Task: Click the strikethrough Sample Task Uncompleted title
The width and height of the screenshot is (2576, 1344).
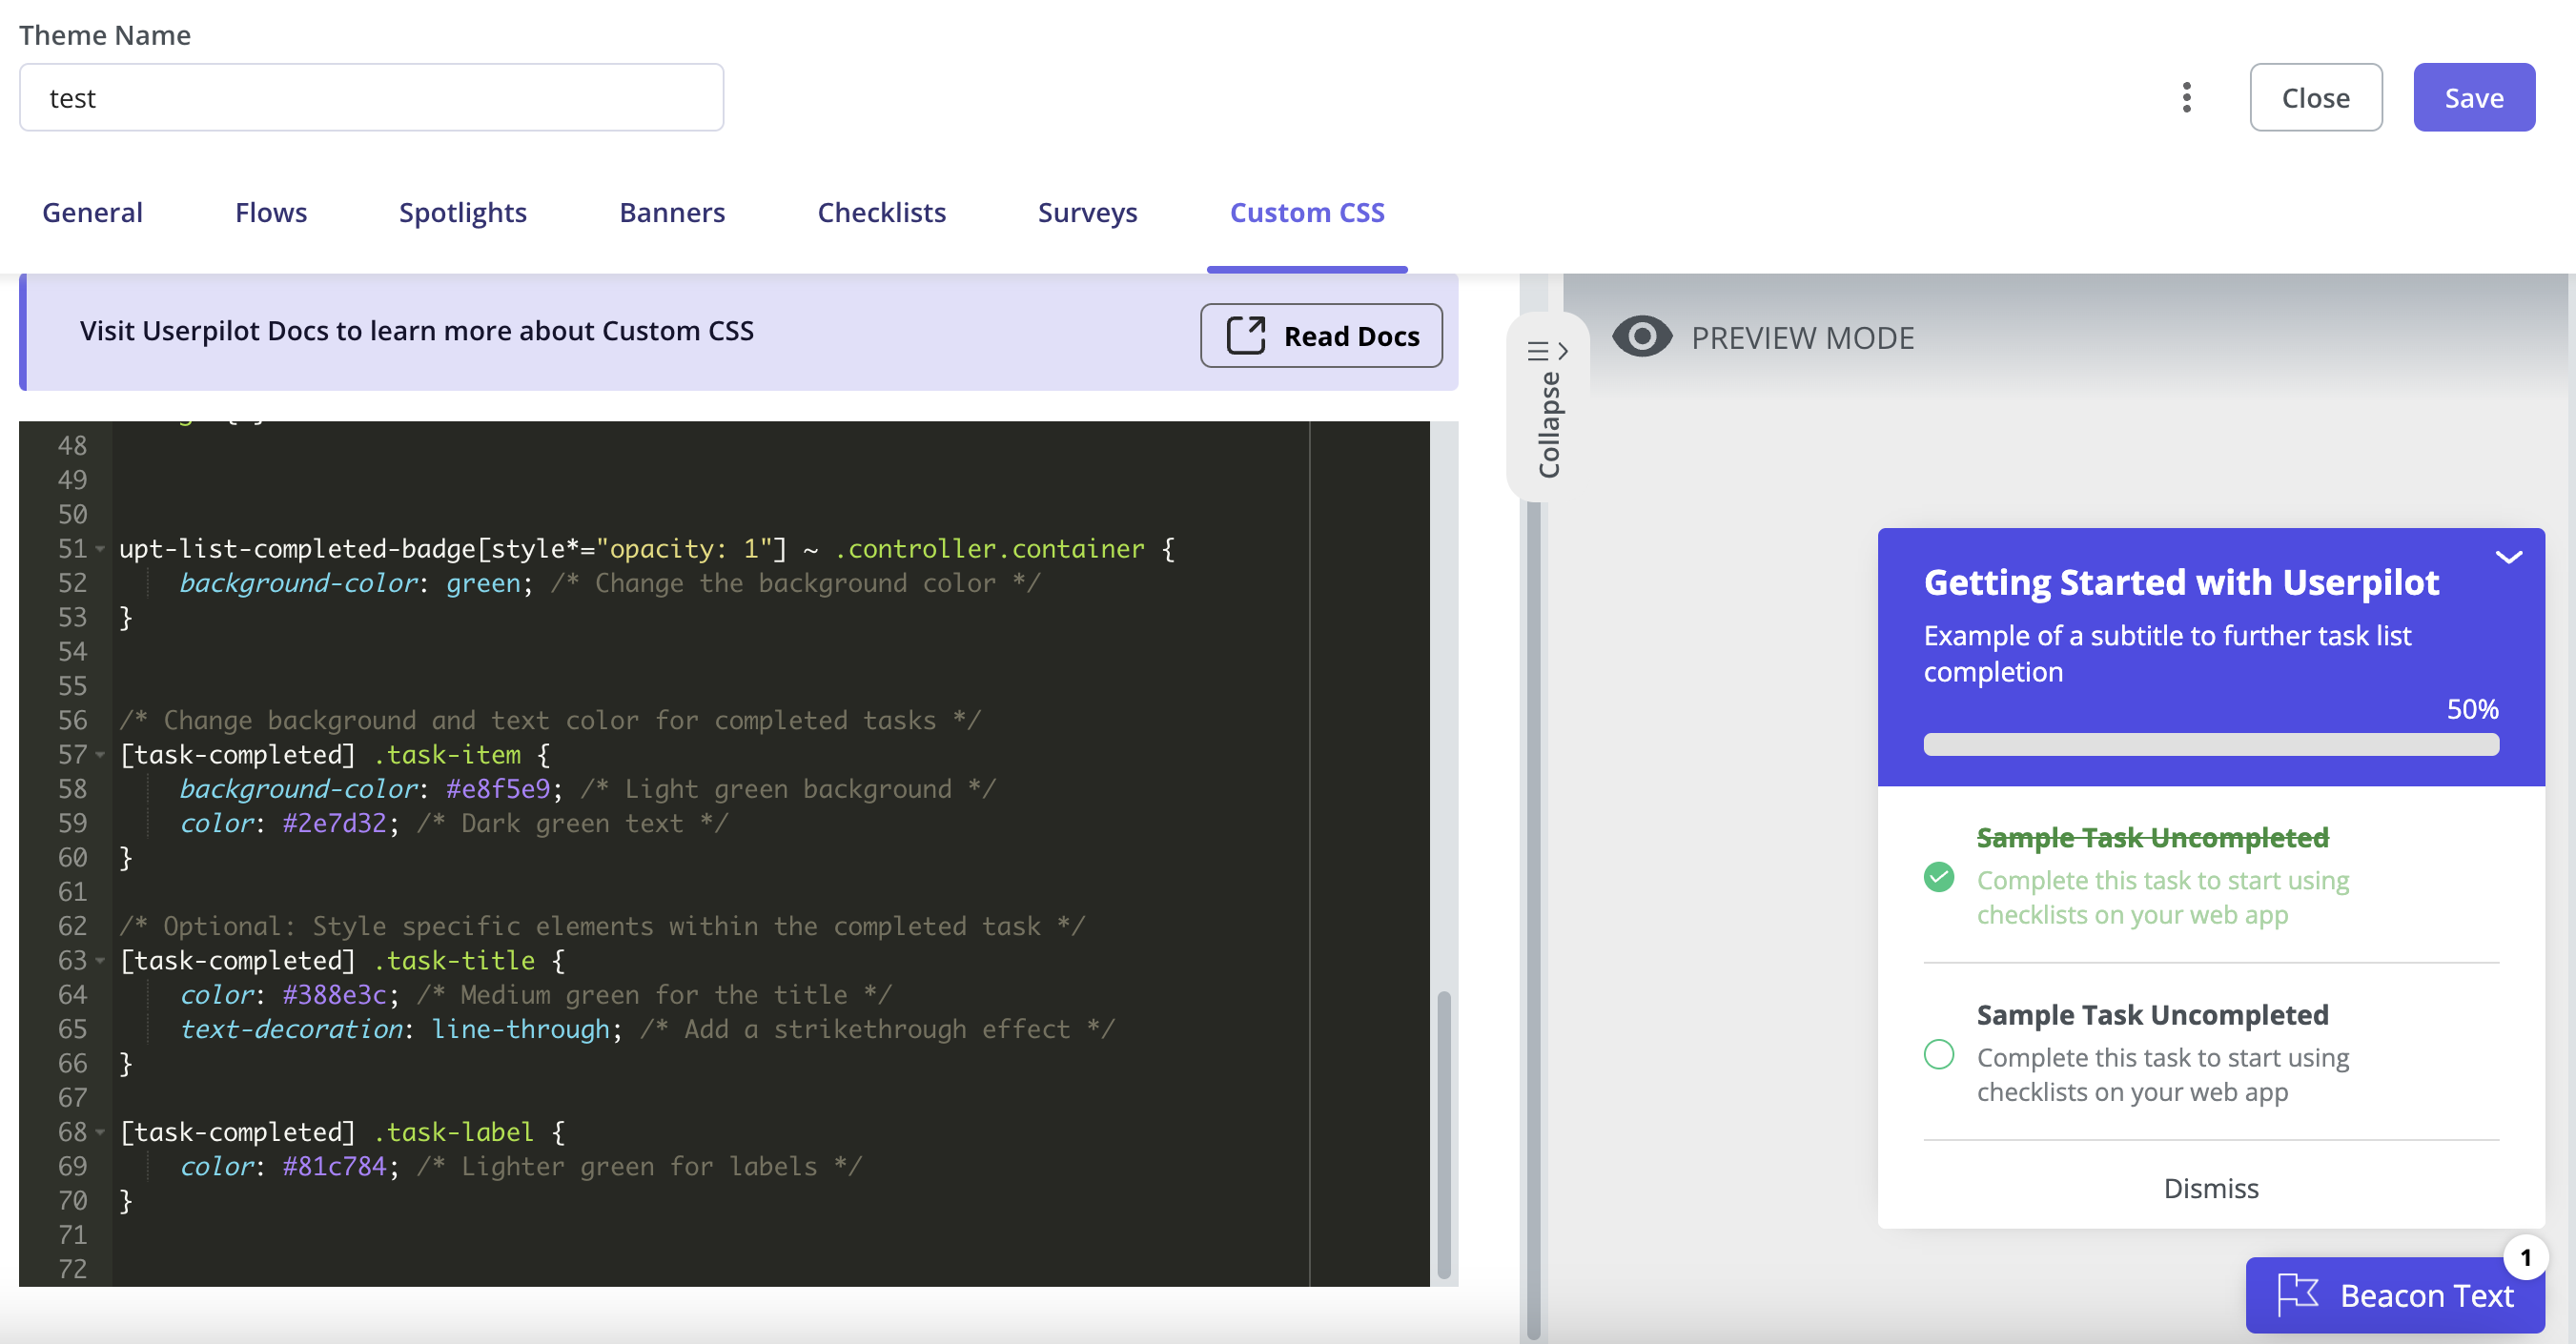Action: tap(2152, 837)
